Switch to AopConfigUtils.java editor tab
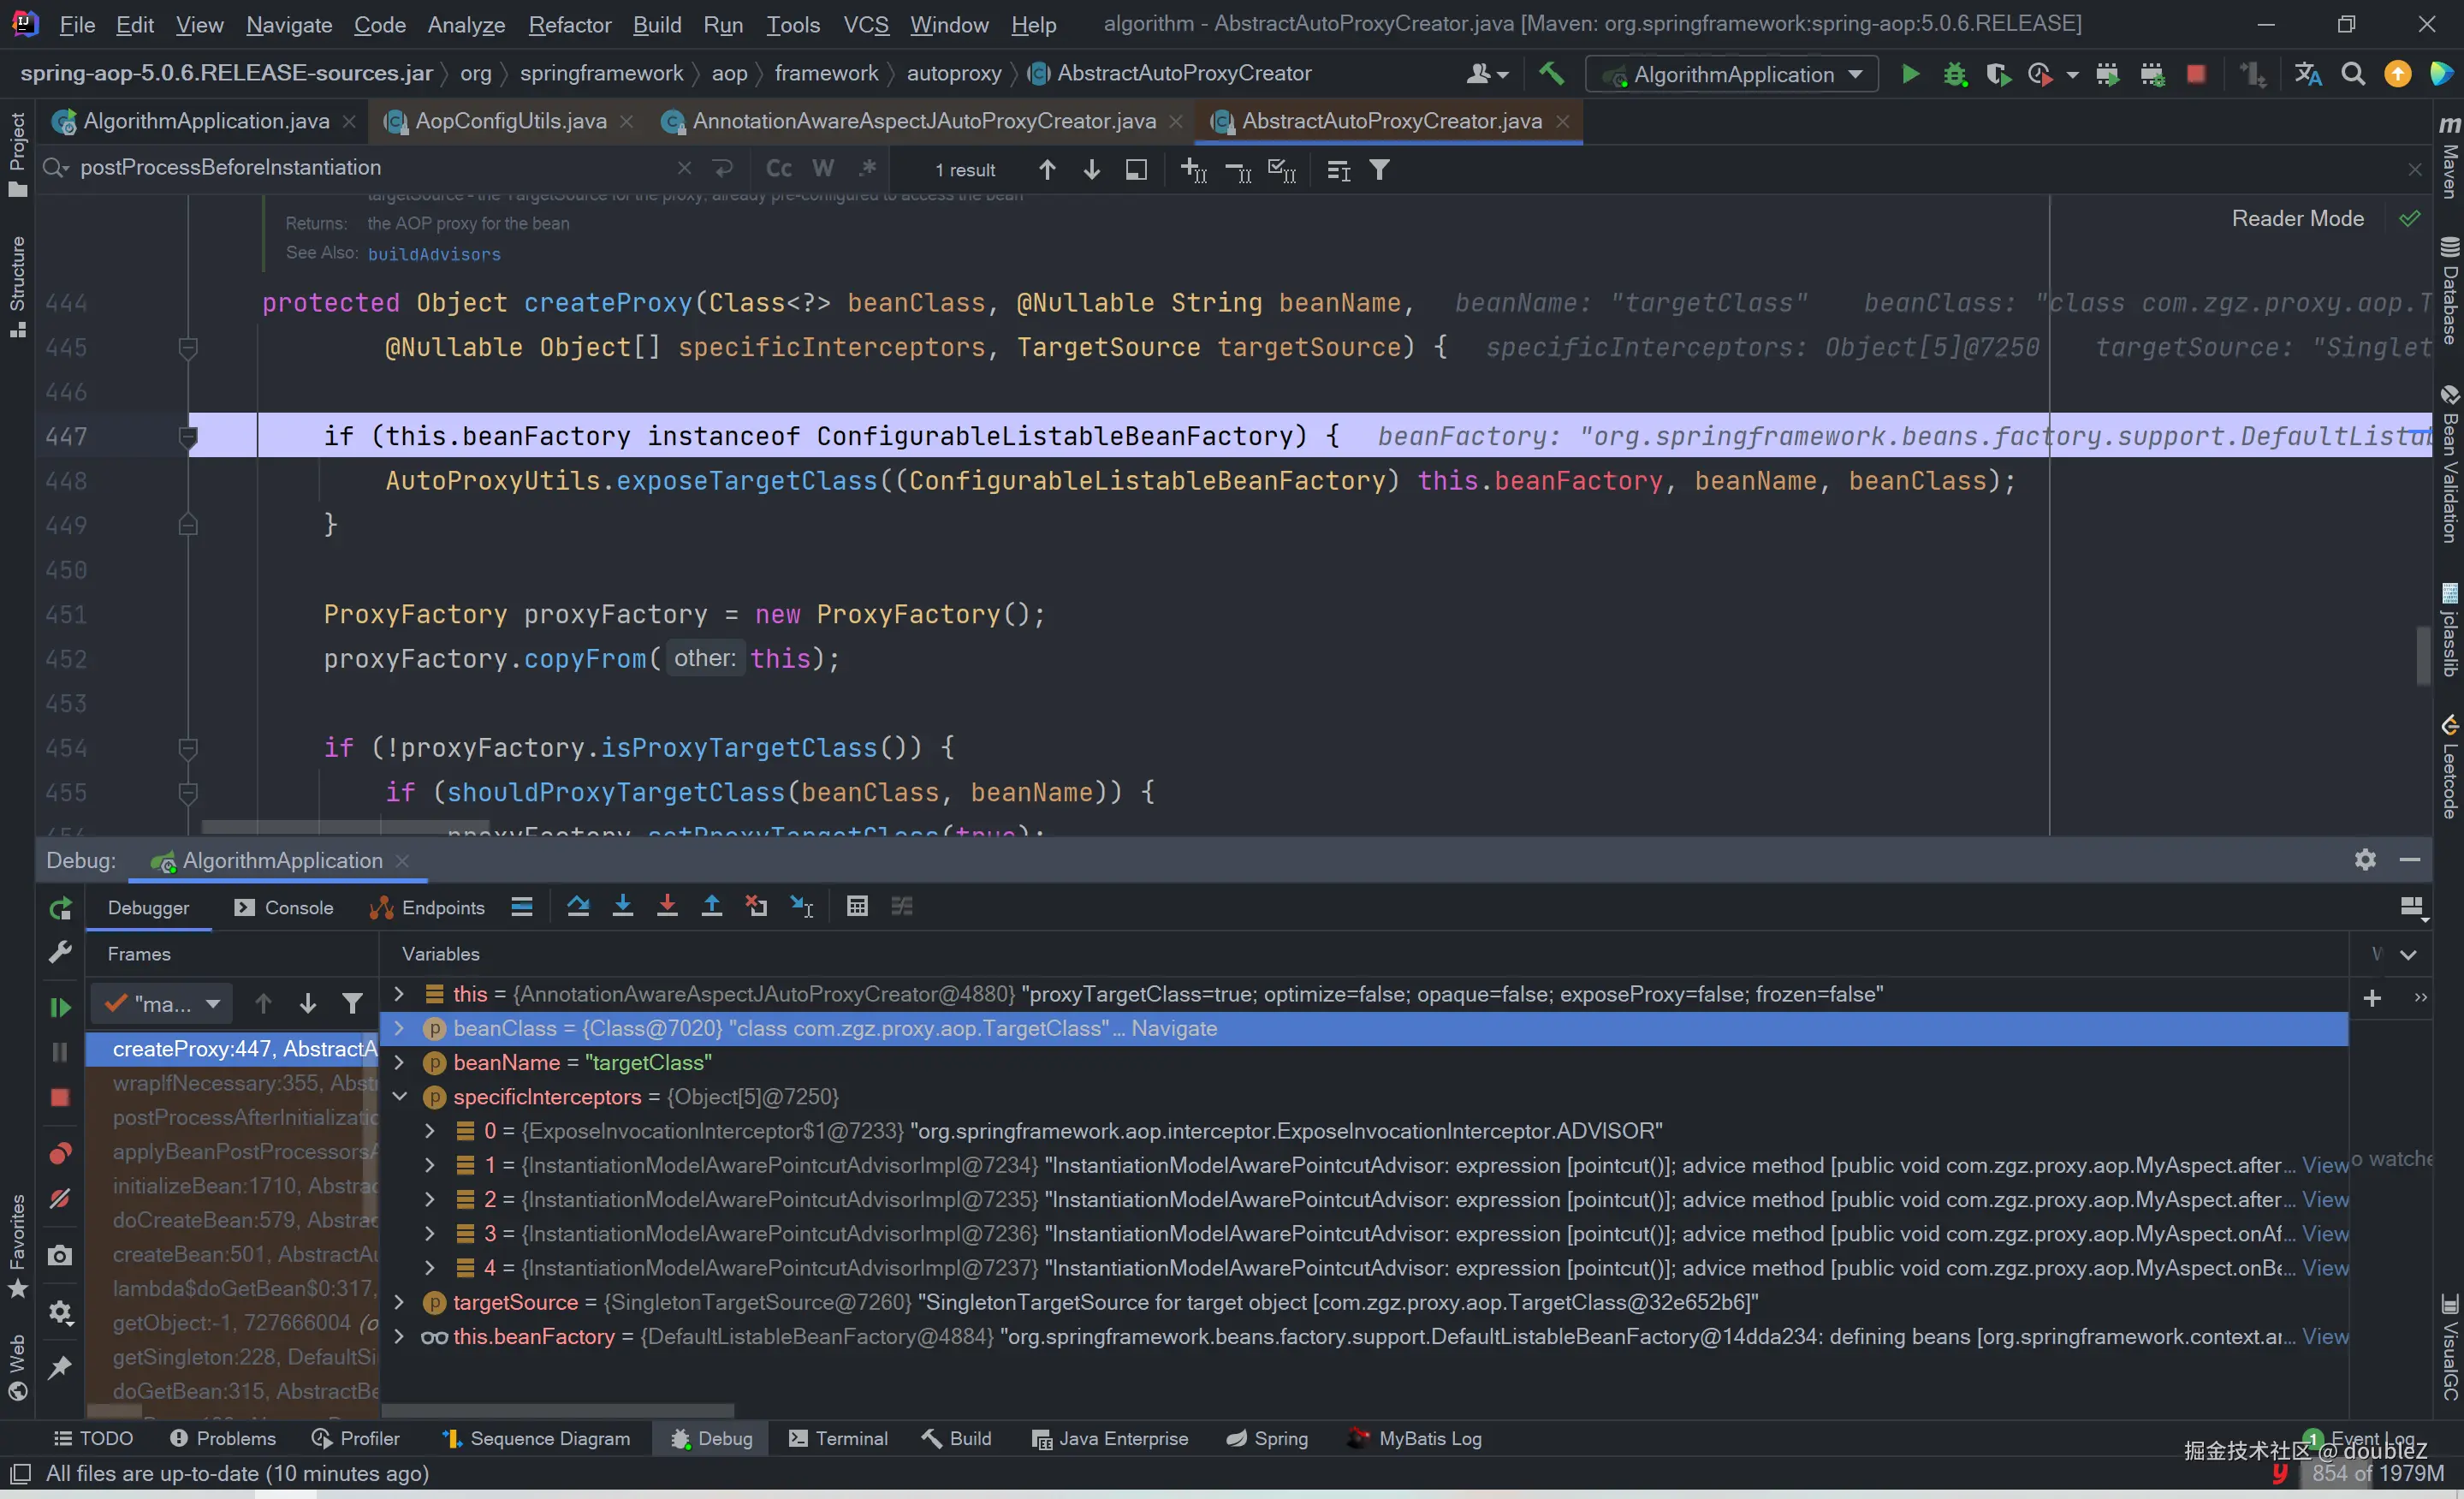2464x1499 pixels. point(510,121)
